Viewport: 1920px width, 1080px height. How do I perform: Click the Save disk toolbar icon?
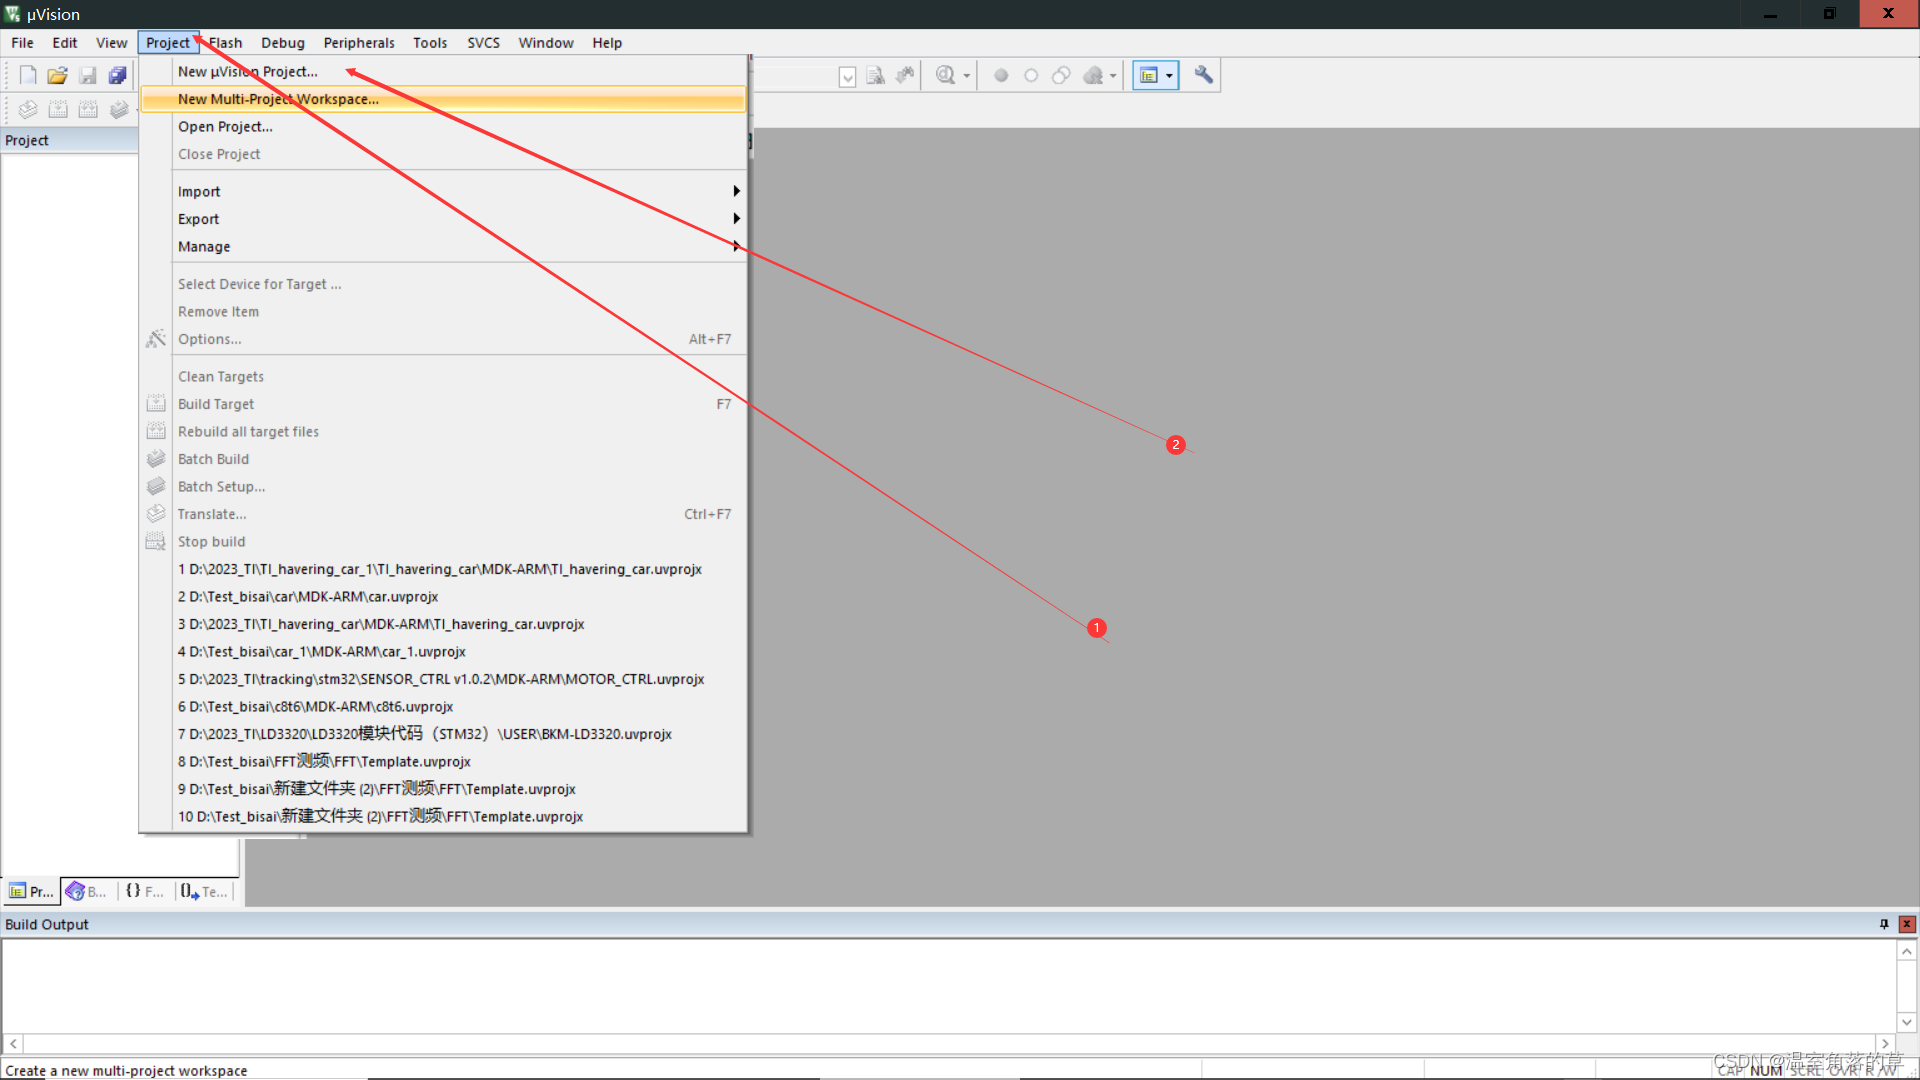(x=88, y=75)
